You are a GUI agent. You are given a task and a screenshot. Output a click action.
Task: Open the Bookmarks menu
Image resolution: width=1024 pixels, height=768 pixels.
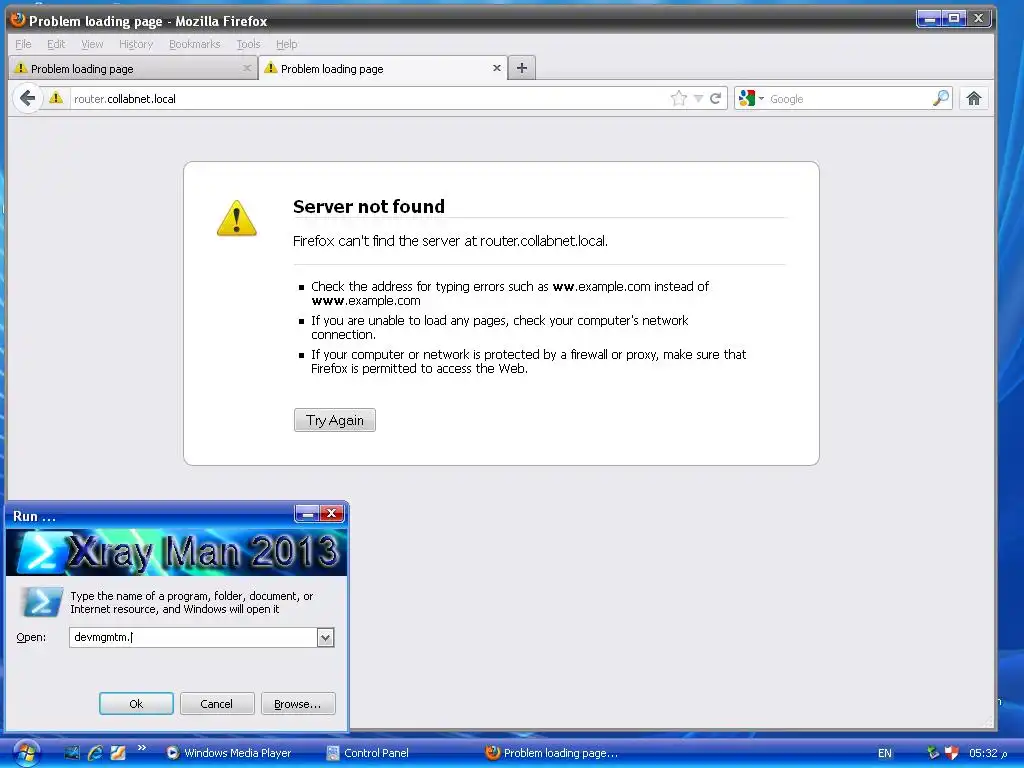(194, 44)
